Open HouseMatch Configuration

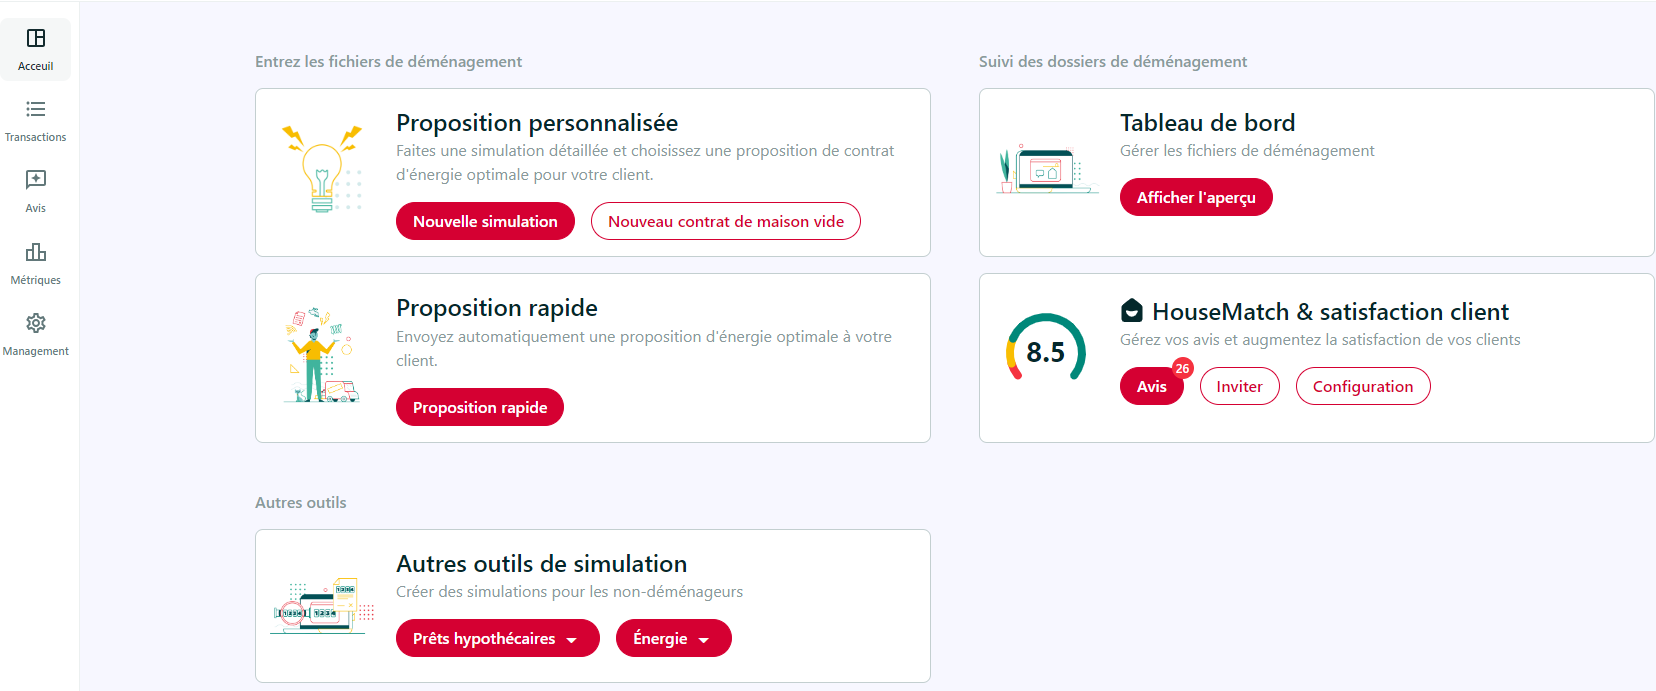pos(1363,386)
